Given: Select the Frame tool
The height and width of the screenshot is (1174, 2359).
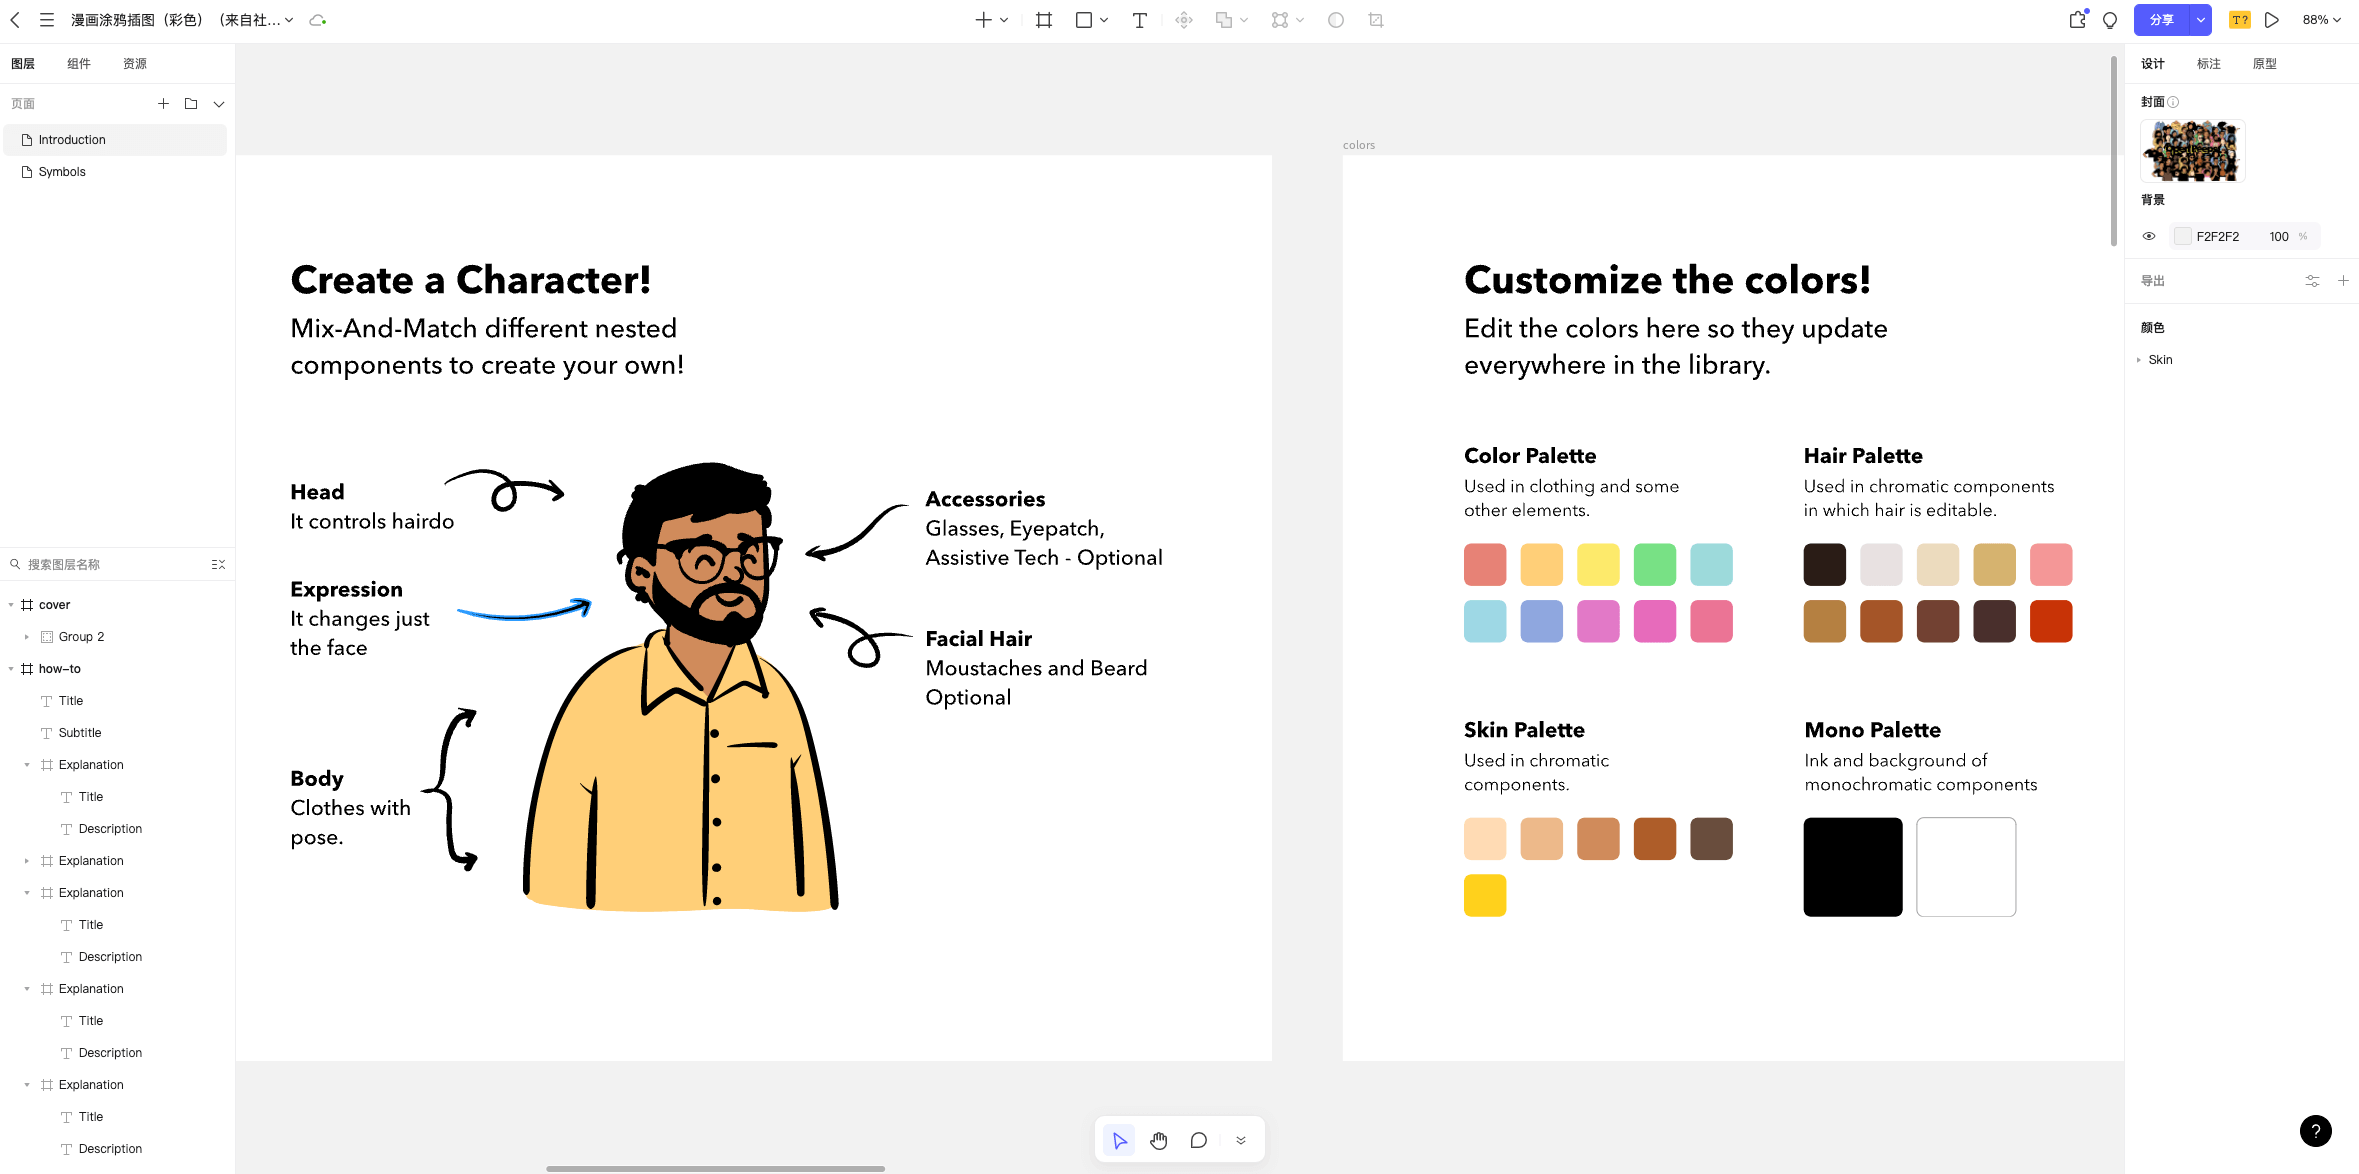Looking at the screenshot, I should [x=1044, y=20].
